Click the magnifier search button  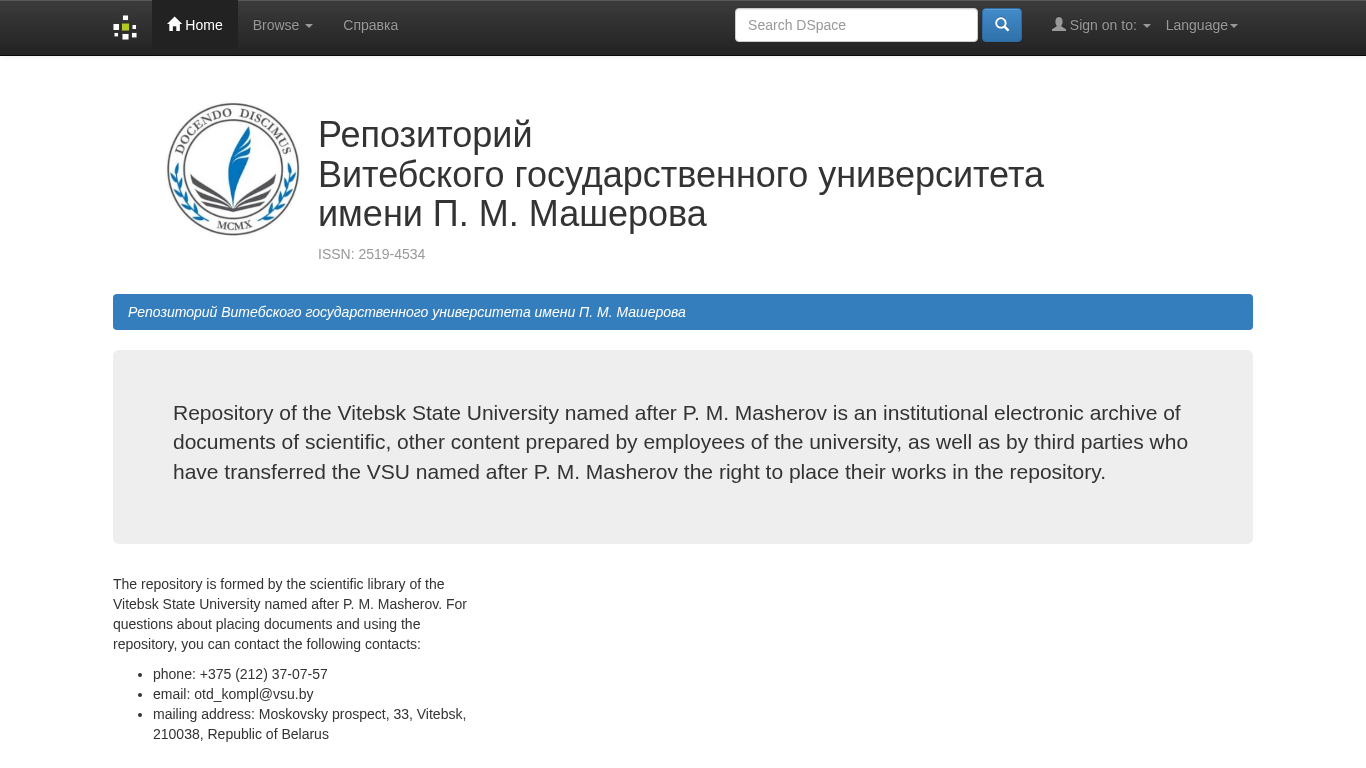click(1002, 25)
